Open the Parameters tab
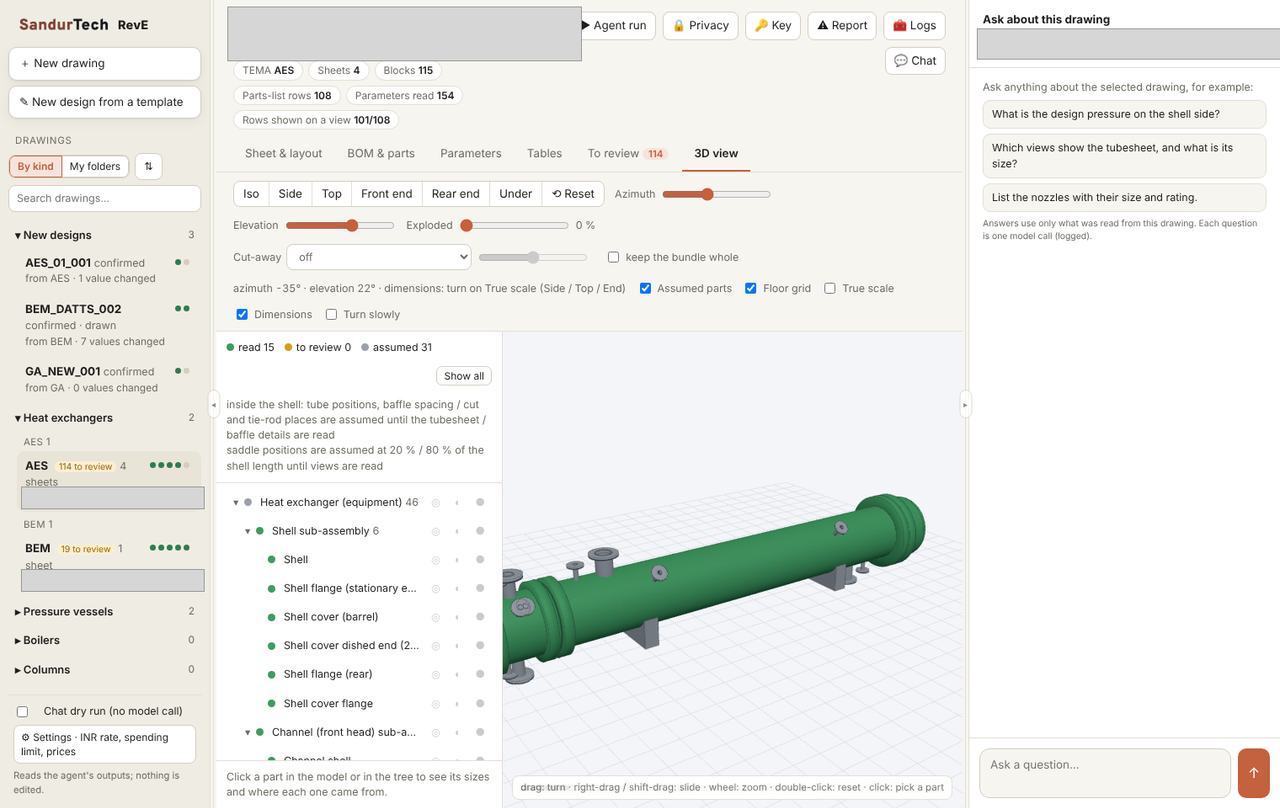This screenshot has height=808, width=1280. 471,153
